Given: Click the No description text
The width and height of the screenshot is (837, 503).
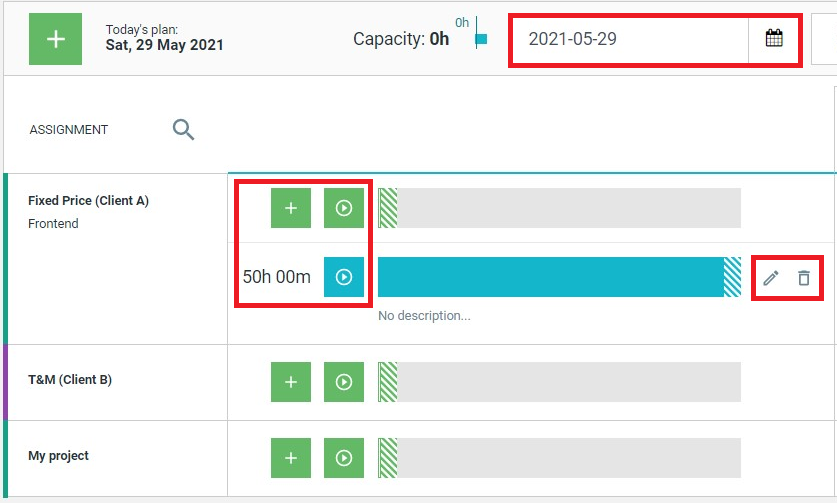Looking at the screenshot, I should click(424, 316).
